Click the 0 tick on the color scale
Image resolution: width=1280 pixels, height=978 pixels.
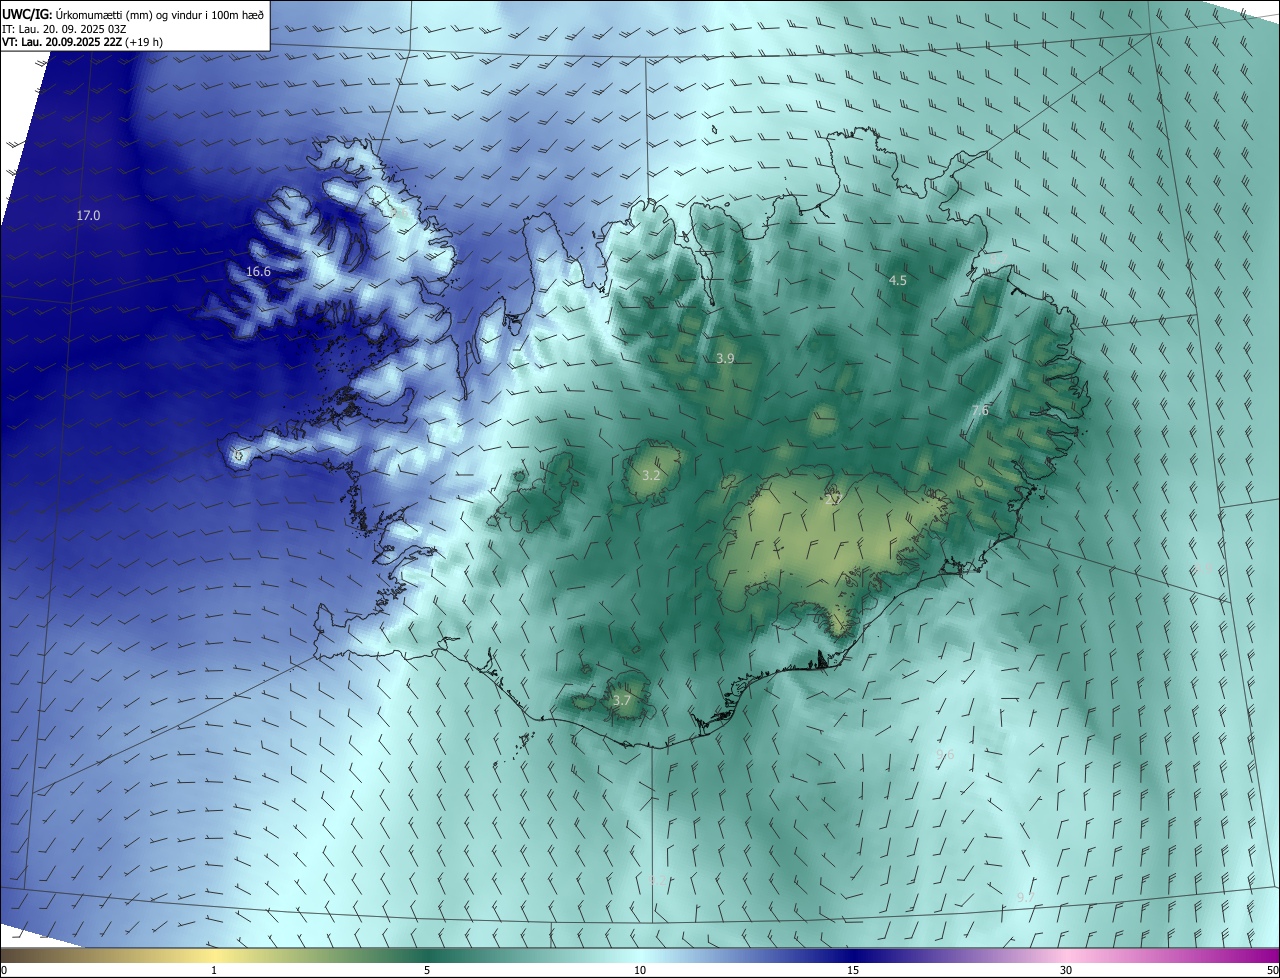click(x=4, y=970)
